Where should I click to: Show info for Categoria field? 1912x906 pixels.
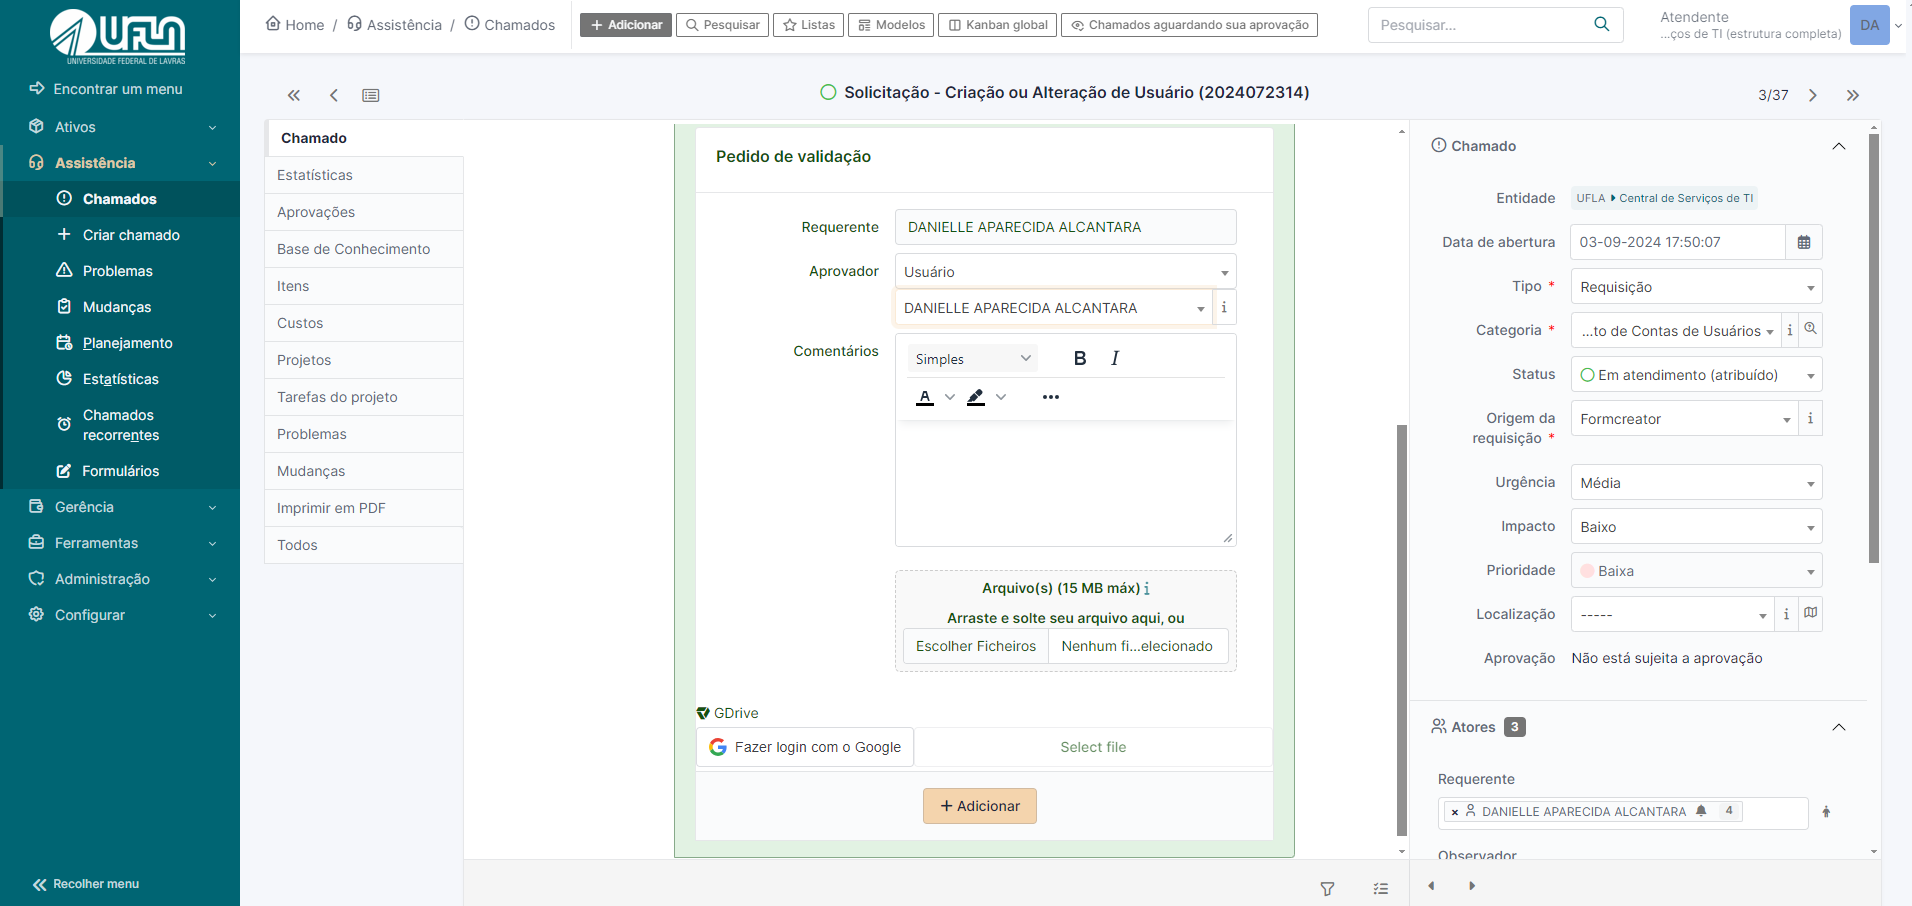point(1790,330)
